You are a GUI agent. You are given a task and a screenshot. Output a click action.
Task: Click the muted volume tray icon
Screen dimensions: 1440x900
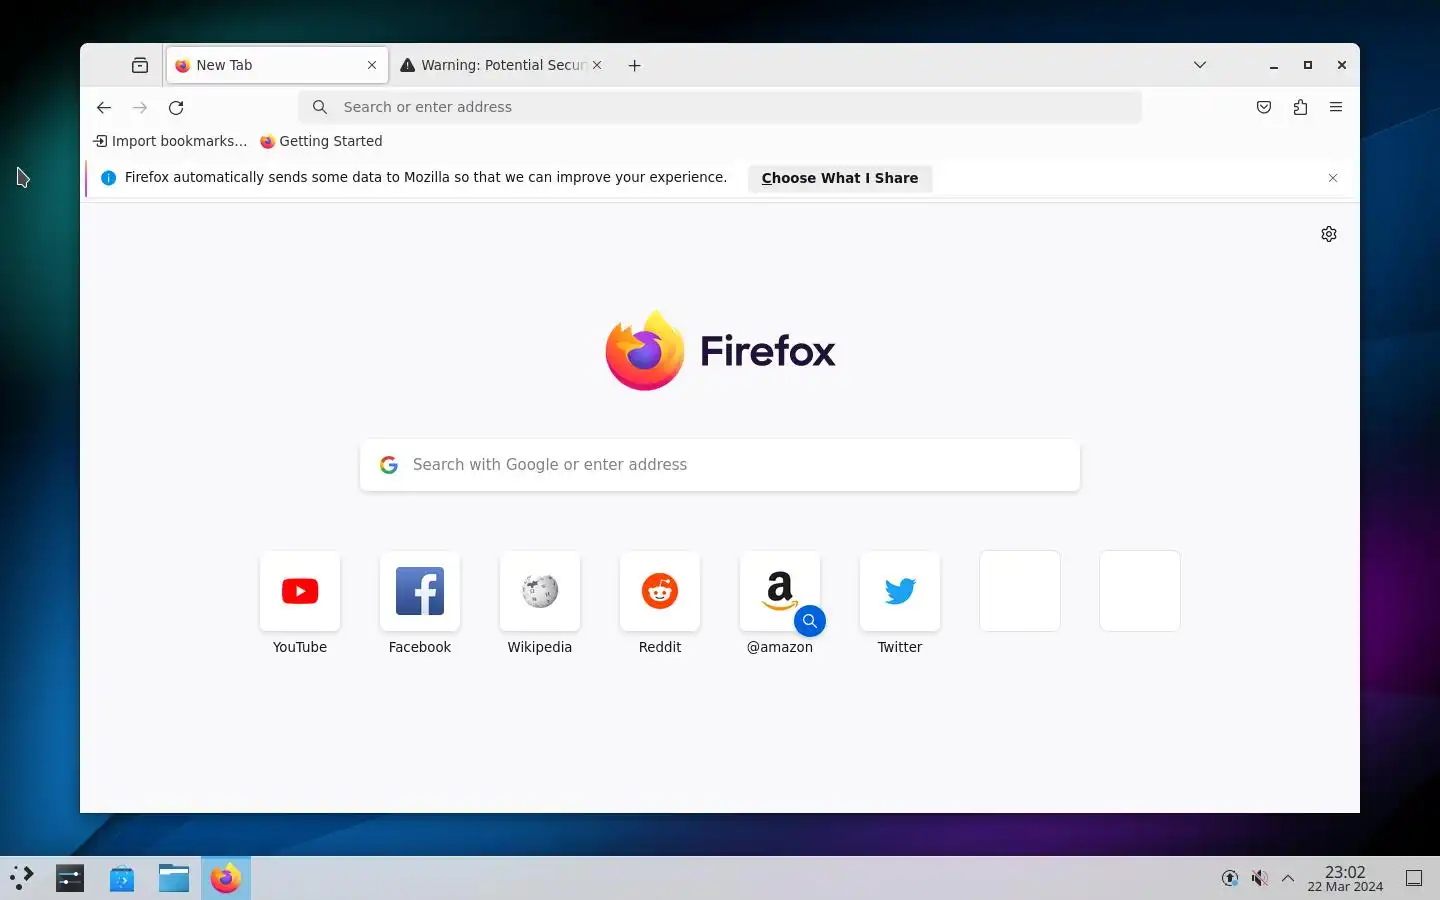click(1259, 878)
